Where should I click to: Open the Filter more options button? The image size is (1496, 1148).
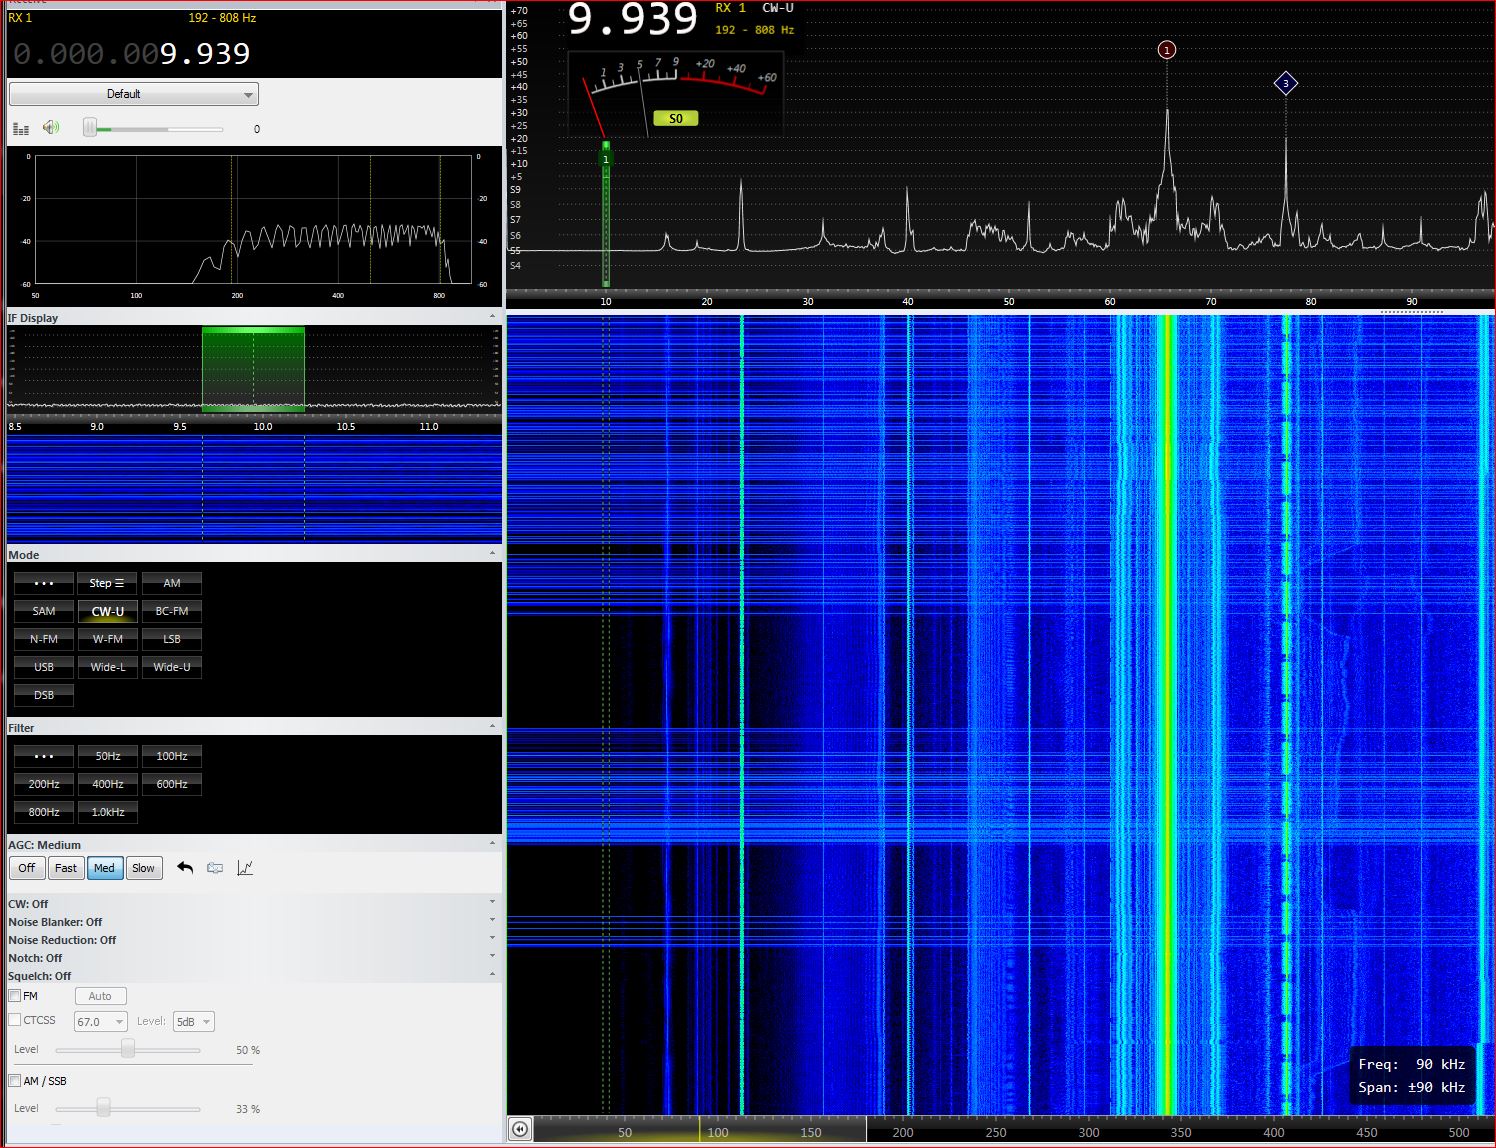click(44, 756)
